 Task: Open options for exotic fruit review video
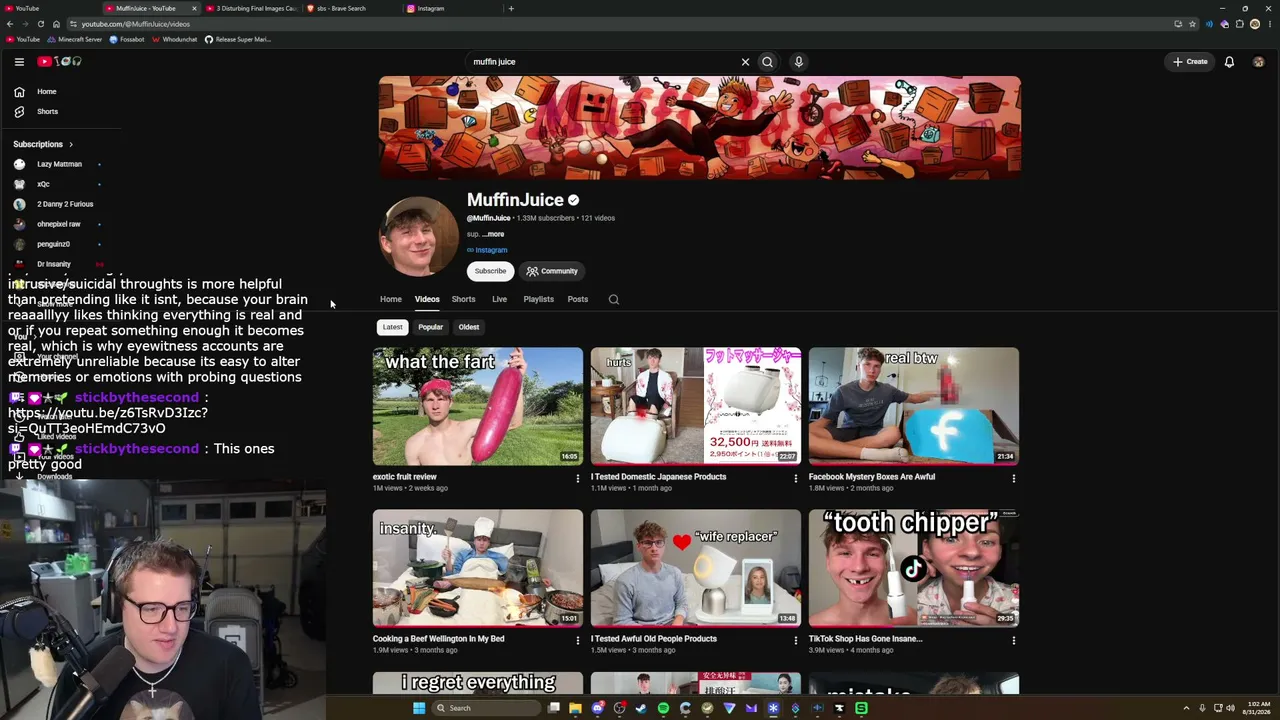point(577,479)
